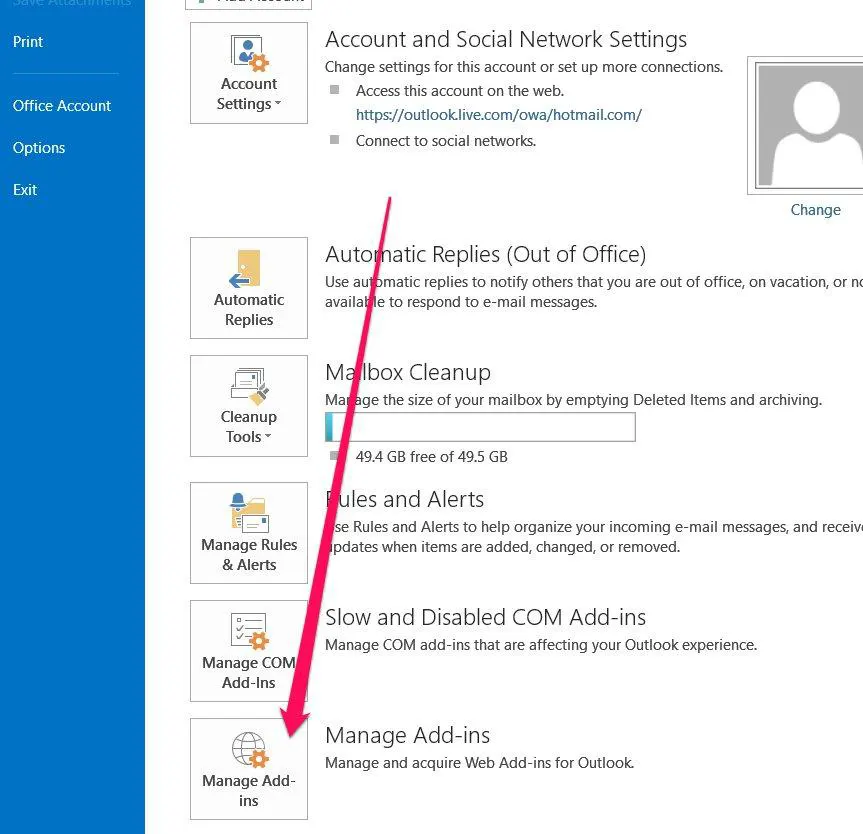This screenshot has height=834, width=863.
Task: Open the Automatic Replies button icon
Action: pos(247,268)
